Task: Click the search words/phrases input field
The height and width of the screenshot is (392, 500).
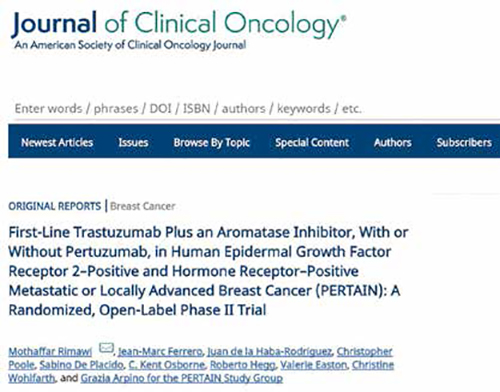Action: [x=253, y=108]
